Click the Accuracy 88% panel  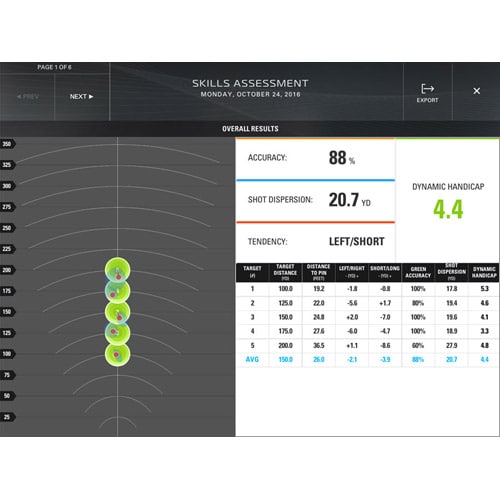pyautogui.click(x=315, y=159)
